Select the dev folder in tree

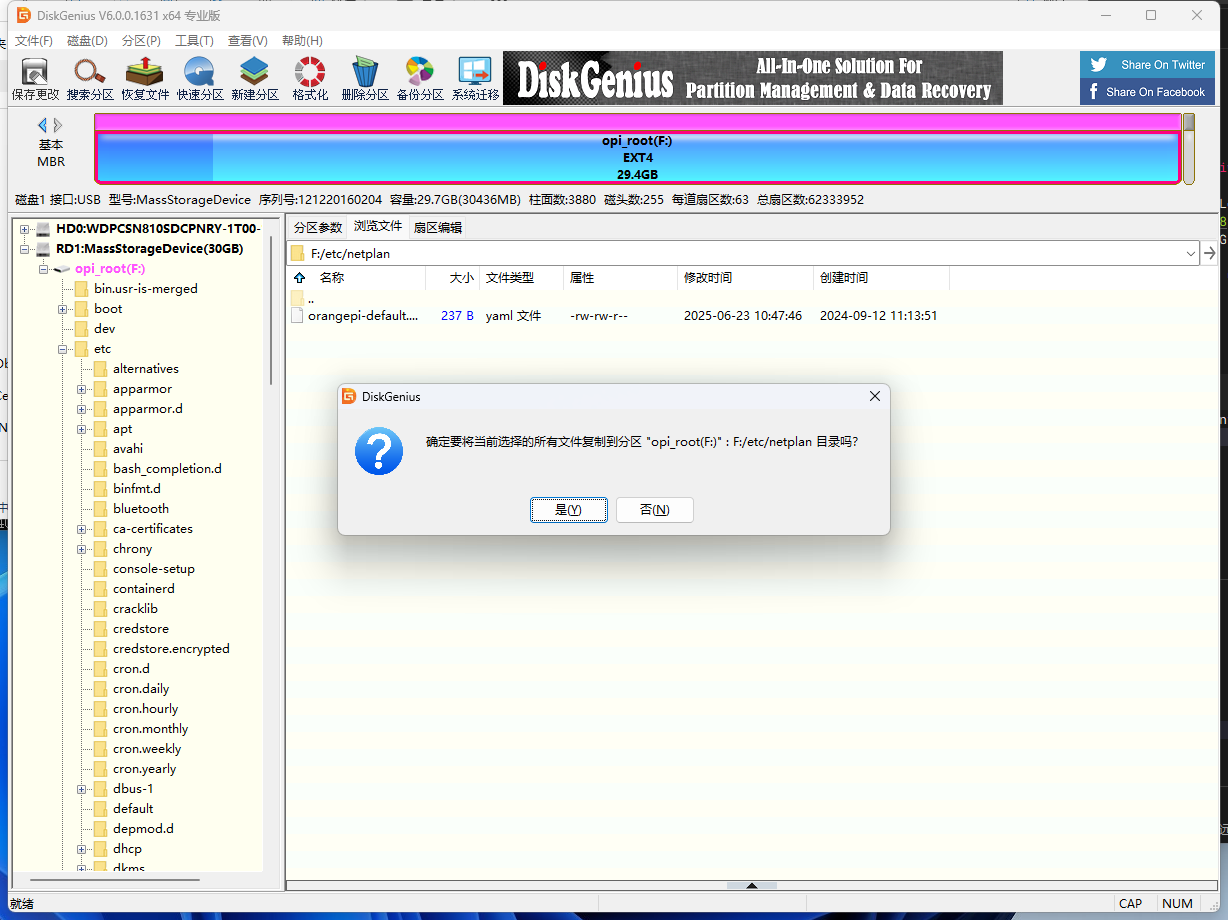tap(105, 329)
